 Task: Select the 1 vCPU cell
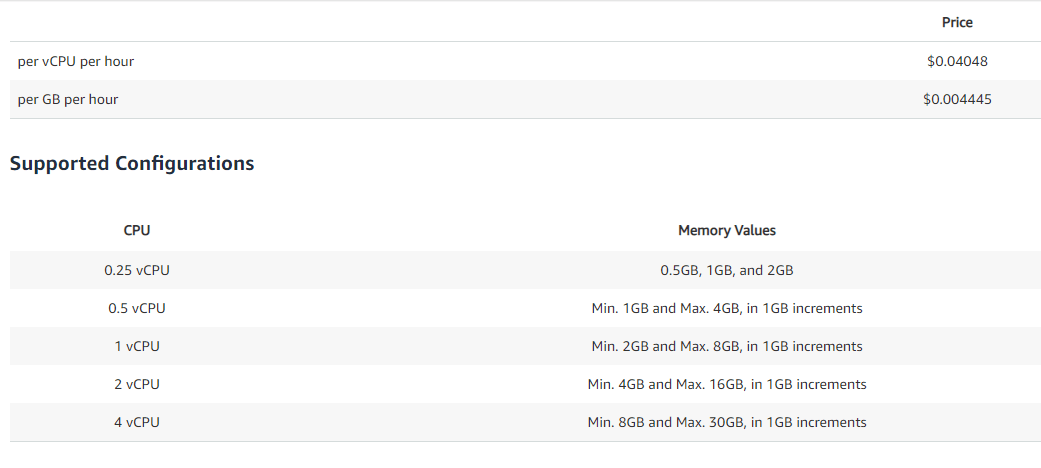(x=137, y=347)
